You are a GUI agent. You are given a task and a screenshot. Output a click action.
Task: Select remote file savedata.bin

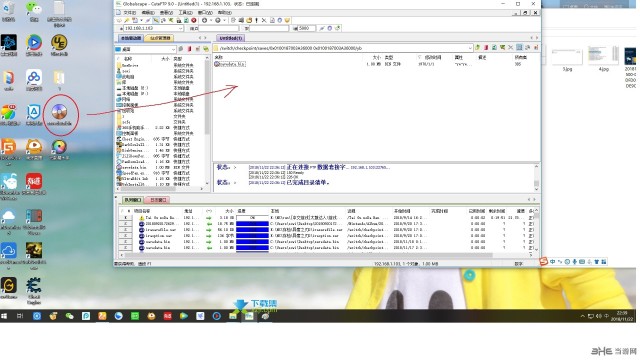coord(231,64)
